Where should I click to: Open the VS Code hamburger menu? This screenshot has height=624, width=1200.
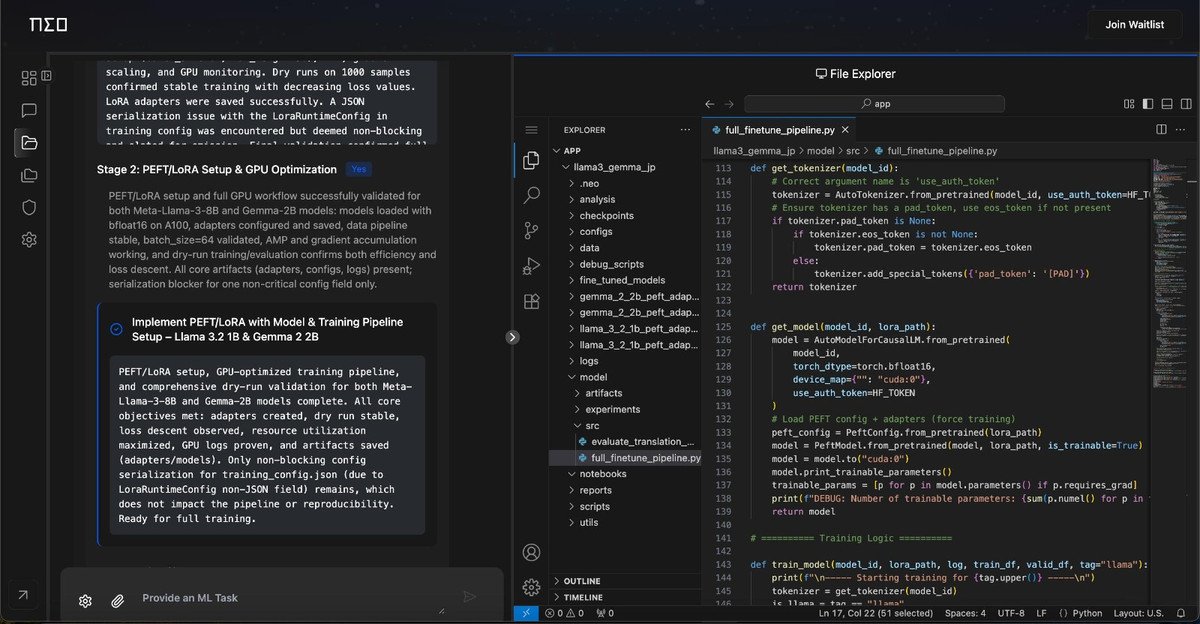531,130
